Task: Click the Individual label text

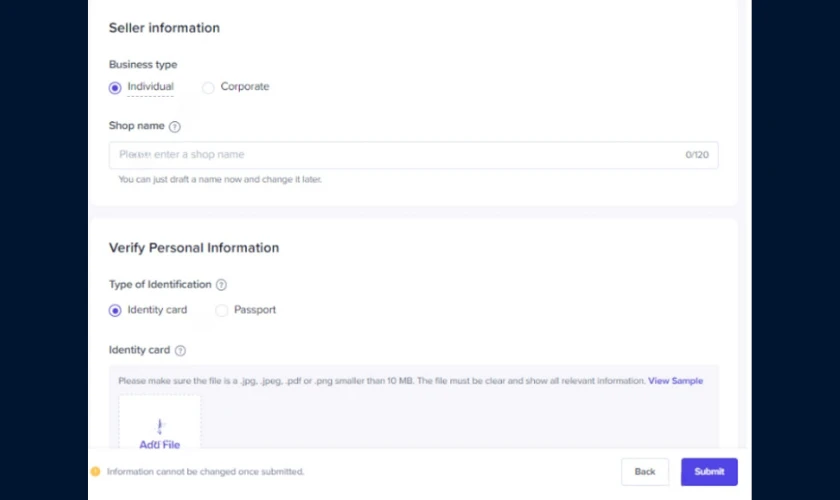Action: coord(151,86)
